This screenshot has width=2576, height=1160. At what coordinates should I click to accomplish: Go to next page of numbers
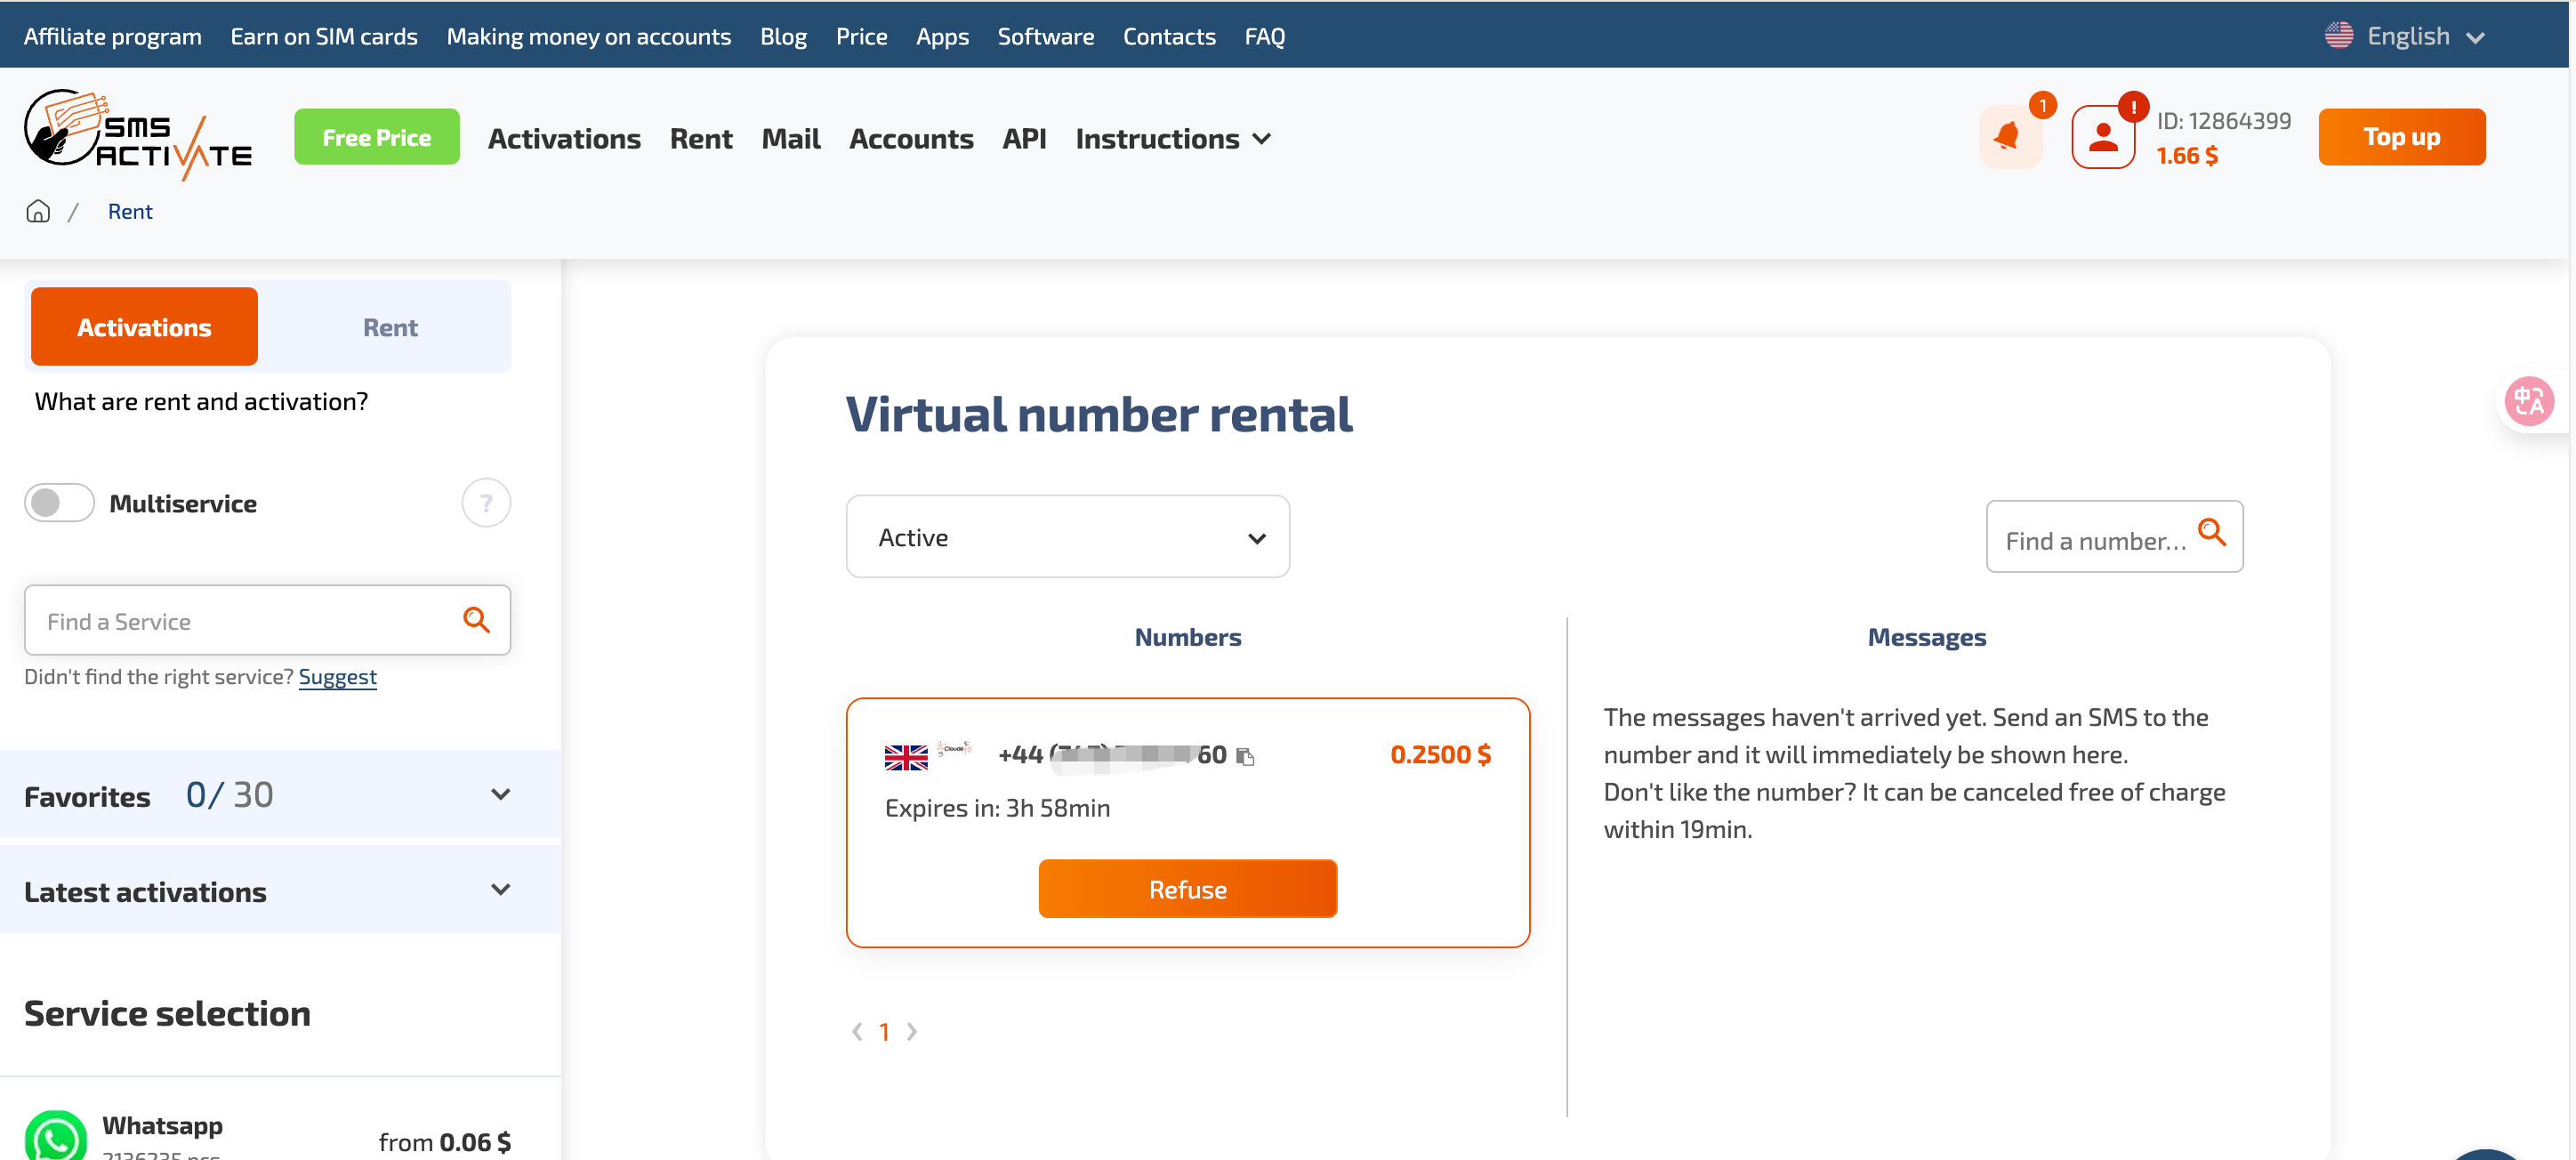(x=912, y=1032)
